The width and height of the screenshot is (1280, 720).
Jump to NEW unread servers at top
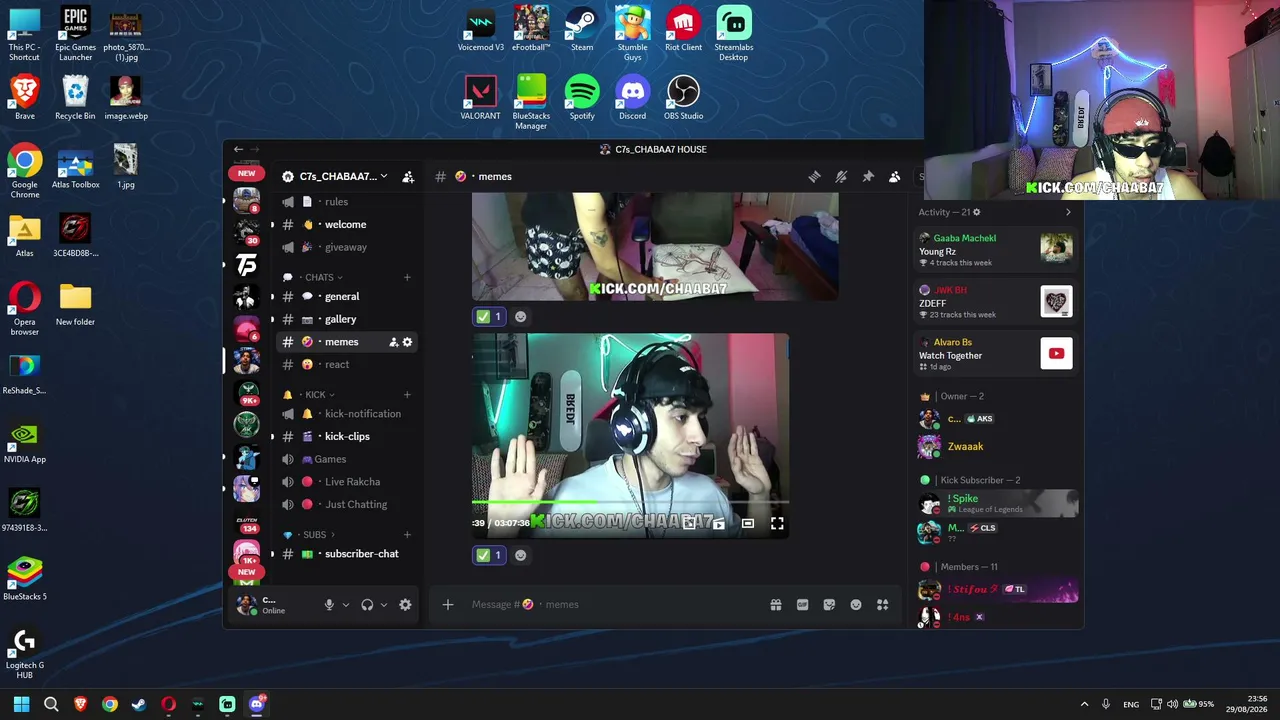(246, 173)
